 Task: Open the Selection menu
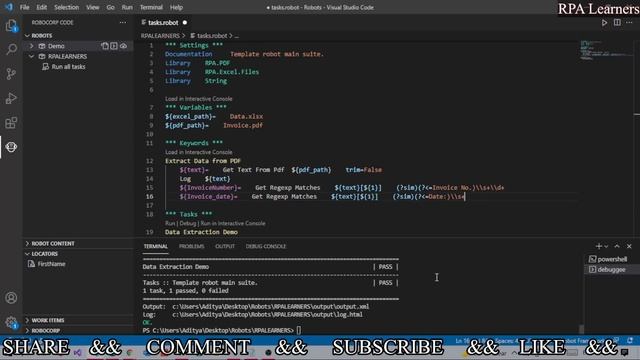tap(67, 7)
